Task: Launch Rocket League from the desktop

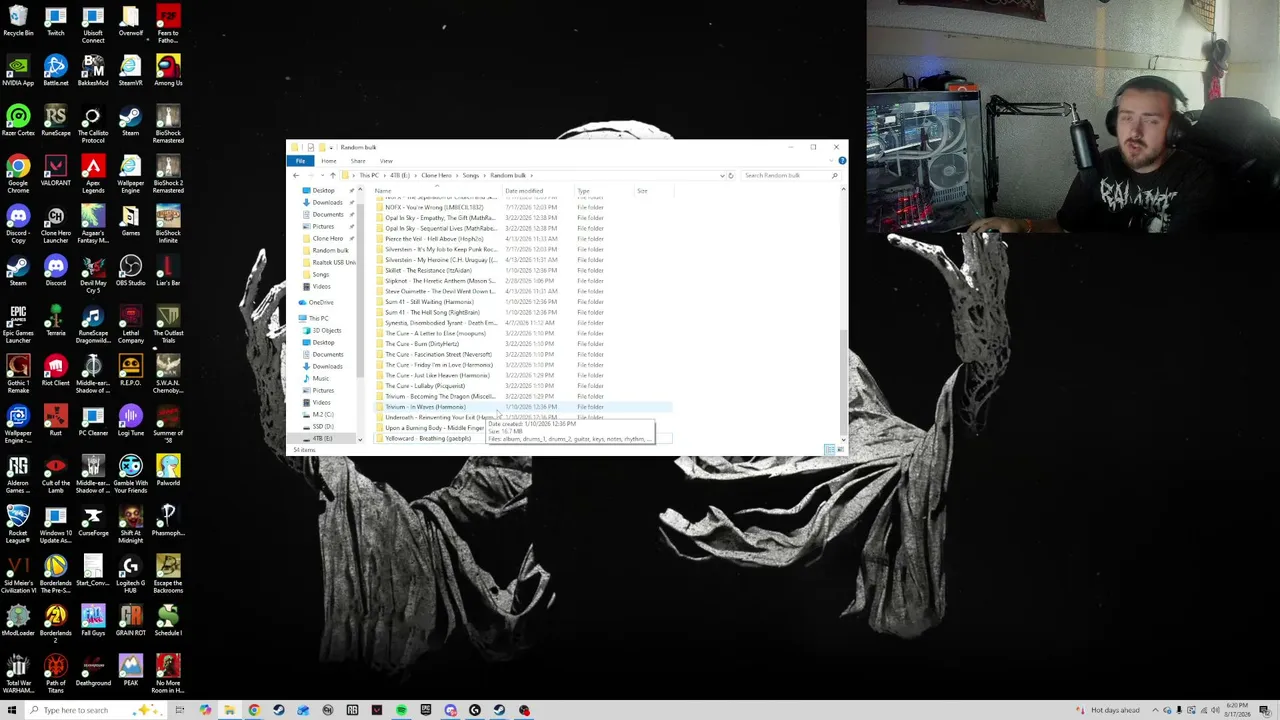Action: click(18, 524)
